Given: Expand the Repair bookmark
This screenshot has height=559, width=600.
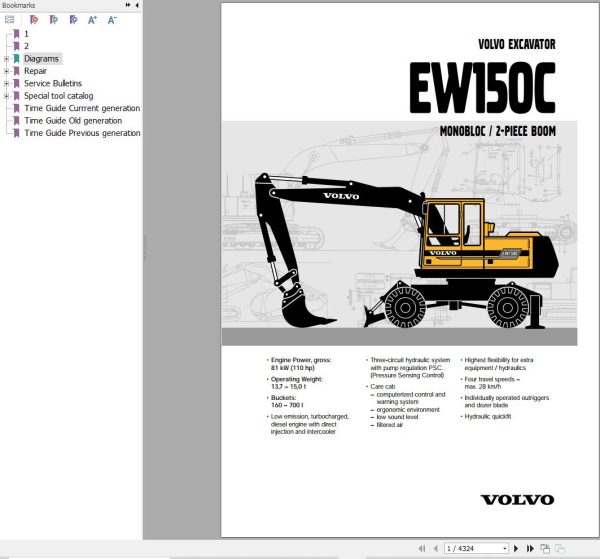Looking at the screenshot, I should coord(6,71).
